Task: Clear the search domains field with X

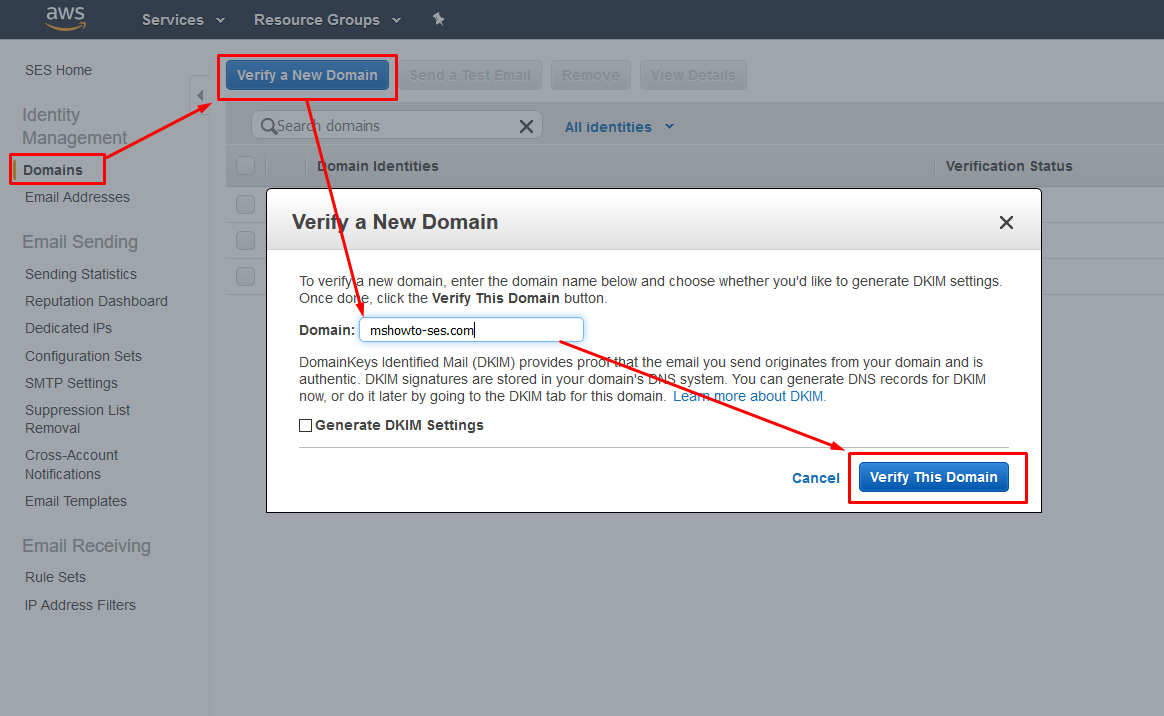Action: coord(526,126)
